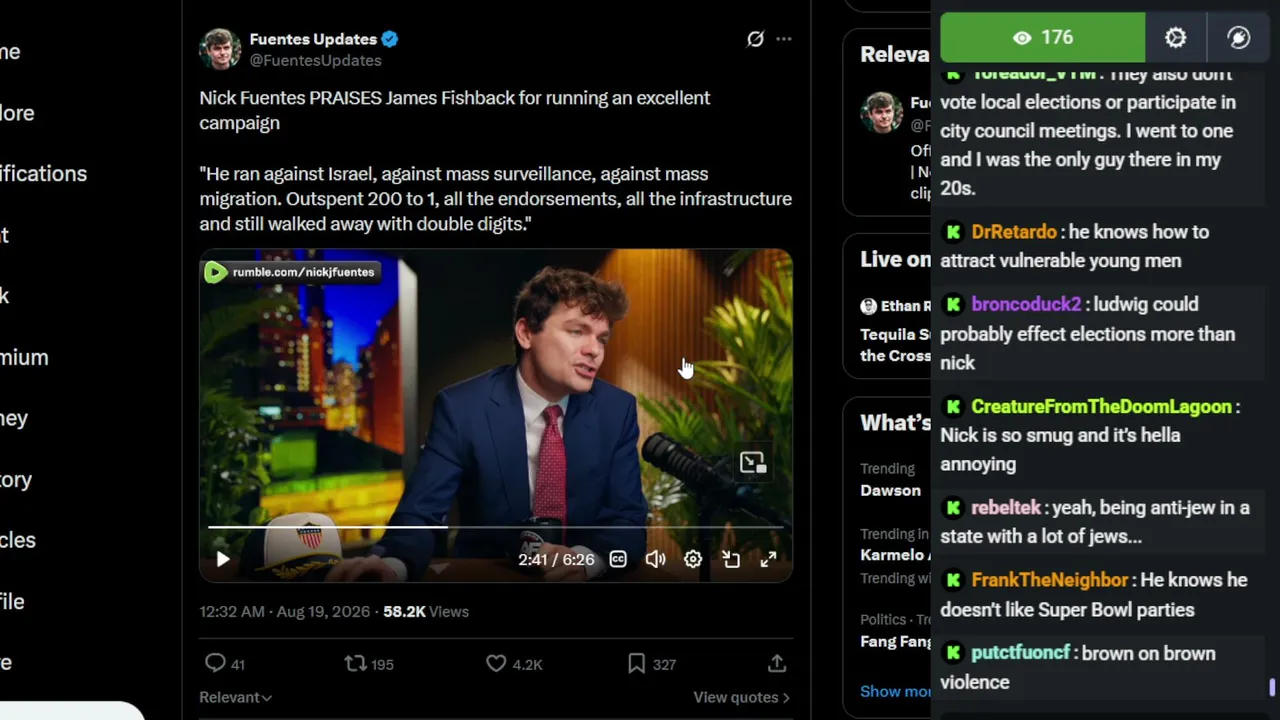This screenshot has height=720, width=1280.
Task: Open picture-in-picture icon on the video
Action: coord(752,462)
